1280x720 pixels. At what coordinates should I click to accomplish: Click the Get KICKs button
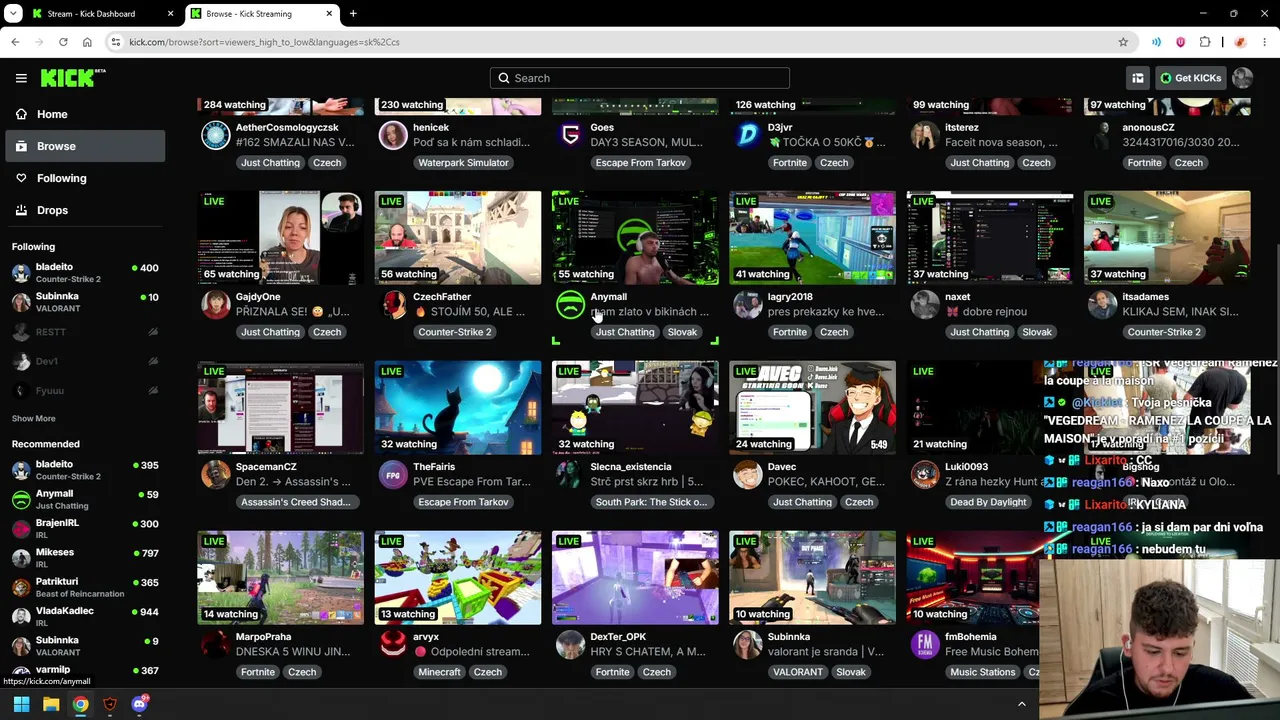[1190, 78]
